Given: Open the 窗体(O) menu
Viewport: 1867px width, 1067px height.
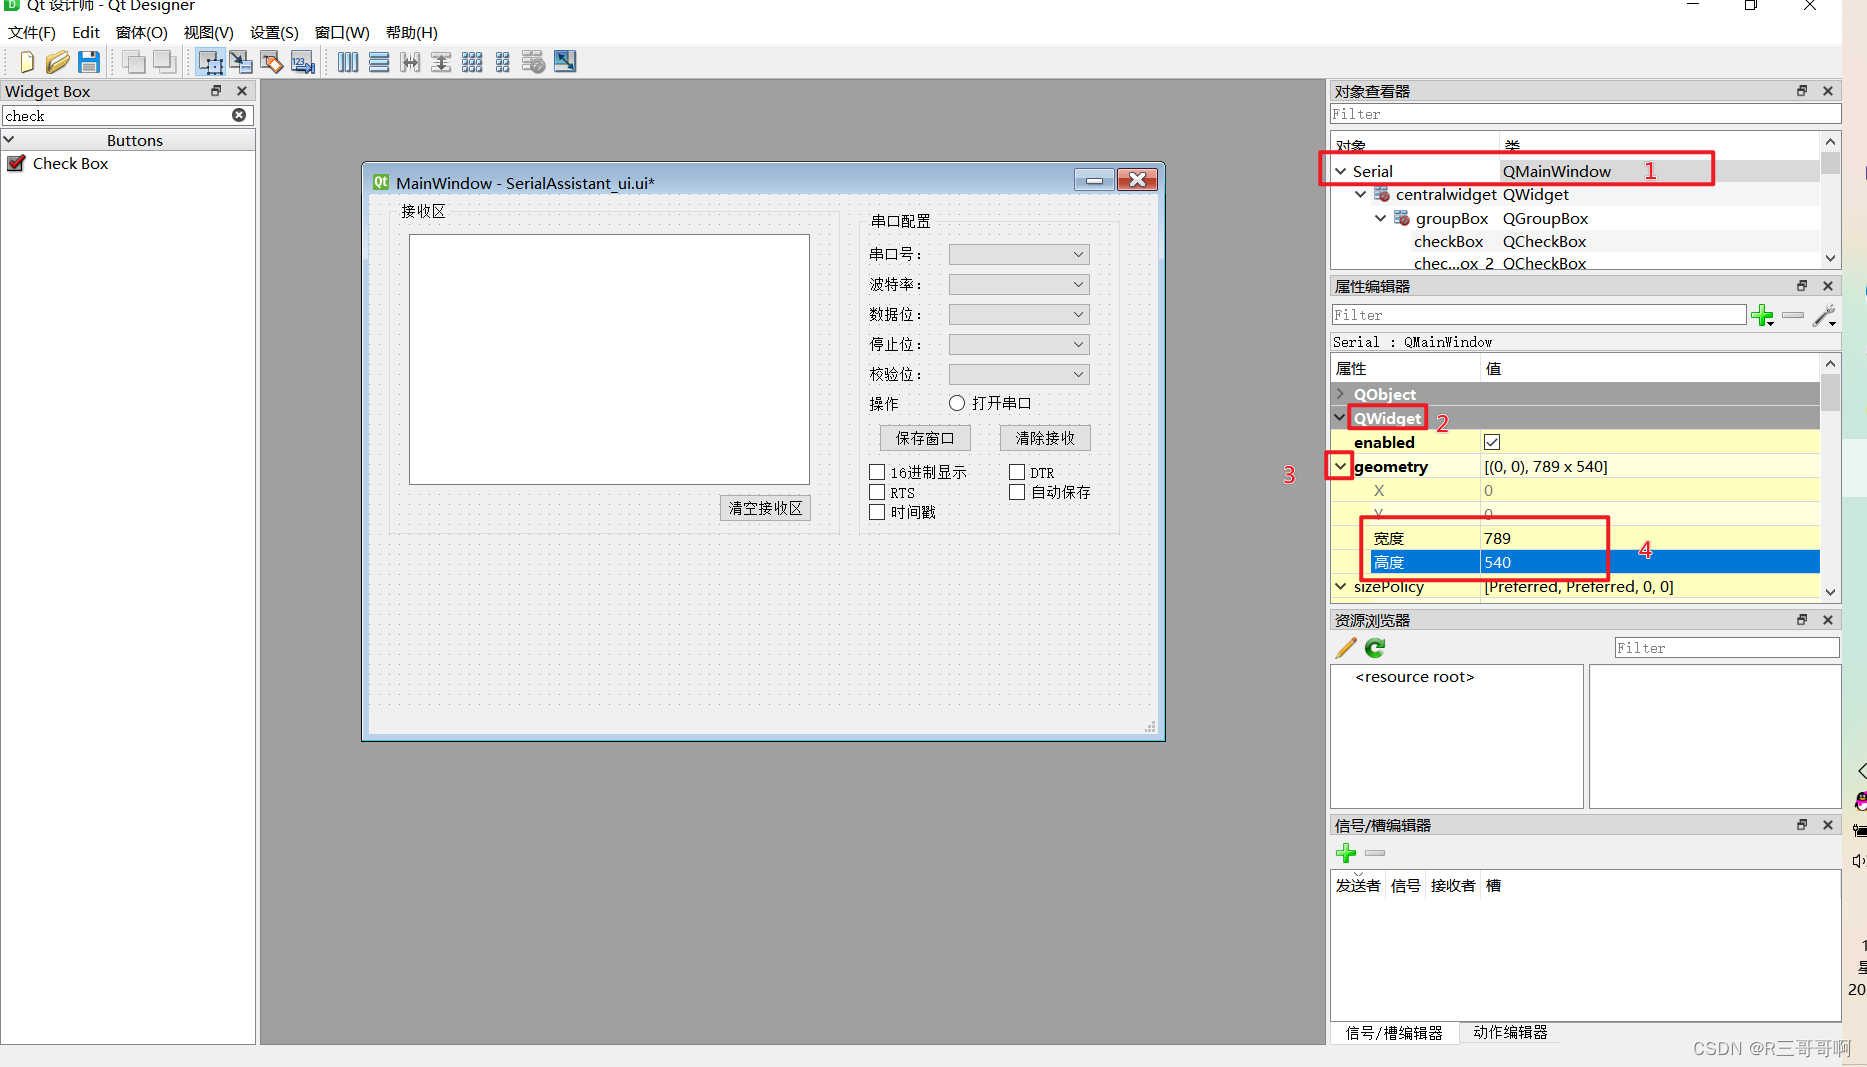Looking at the screenshot, I should 142,33.
